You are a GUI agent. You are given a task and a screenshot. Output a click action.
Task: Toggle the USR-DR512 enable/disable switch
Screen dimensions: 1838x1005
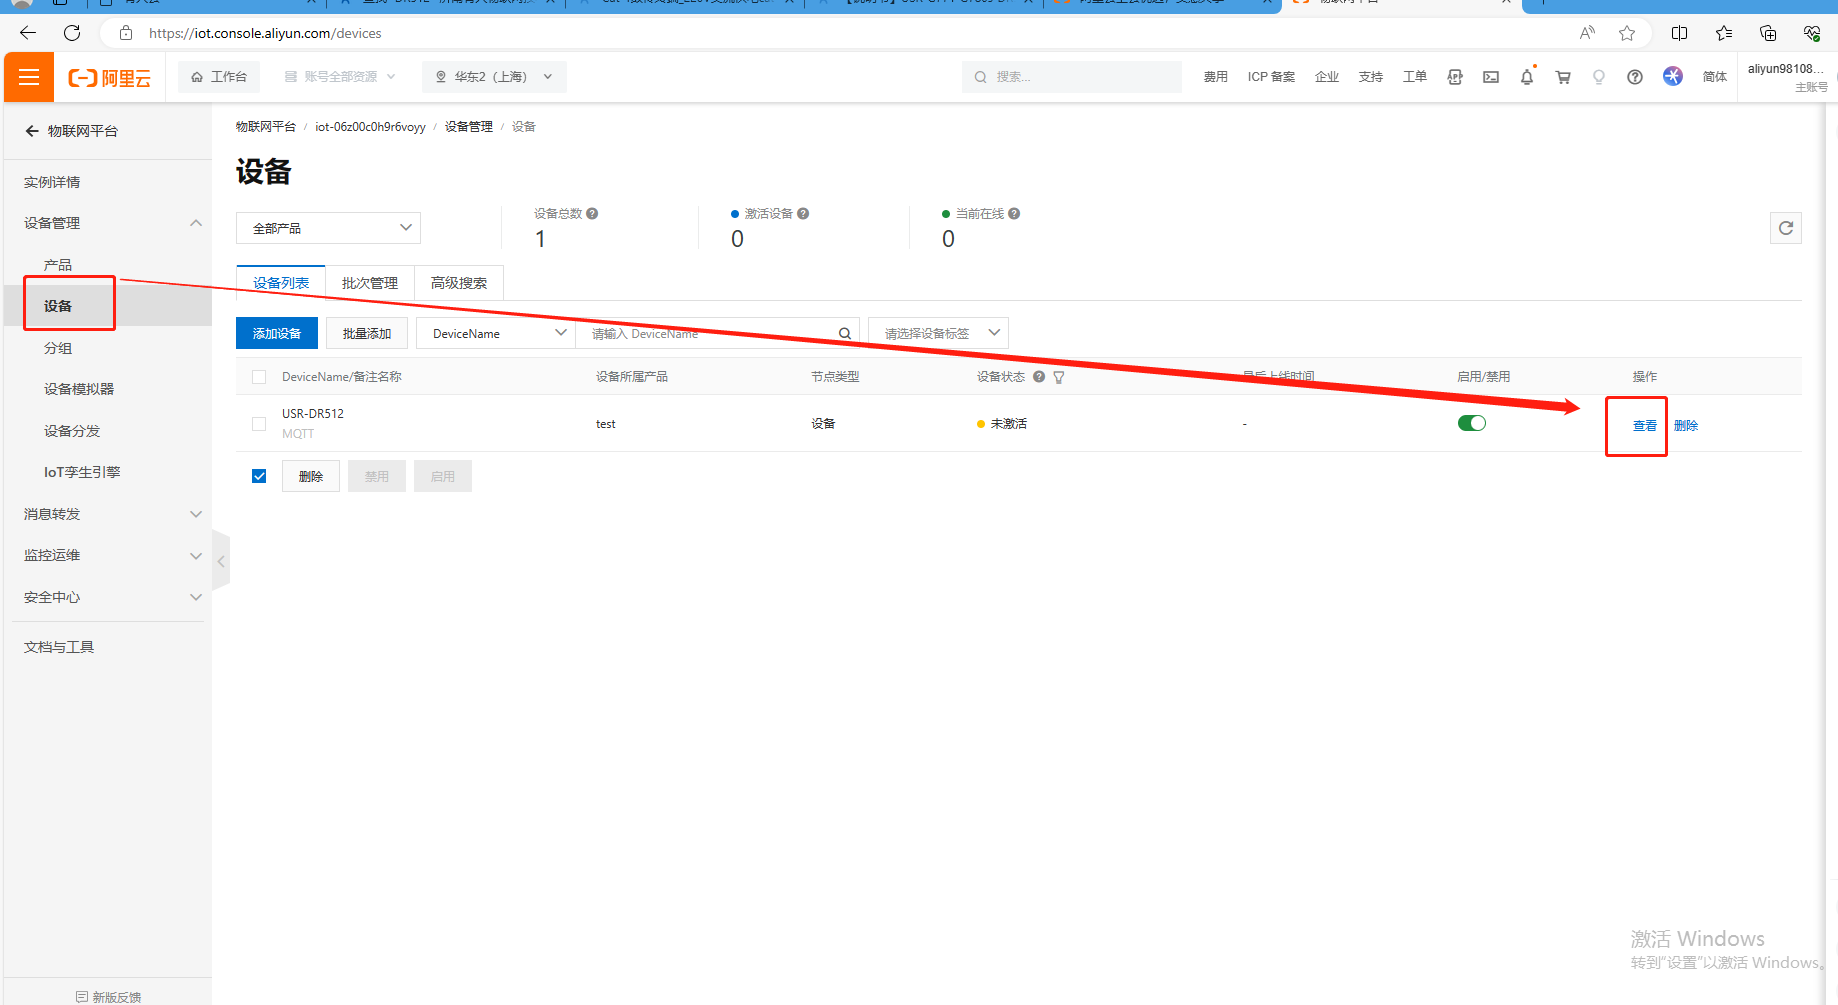click(x=1472, y=423)
